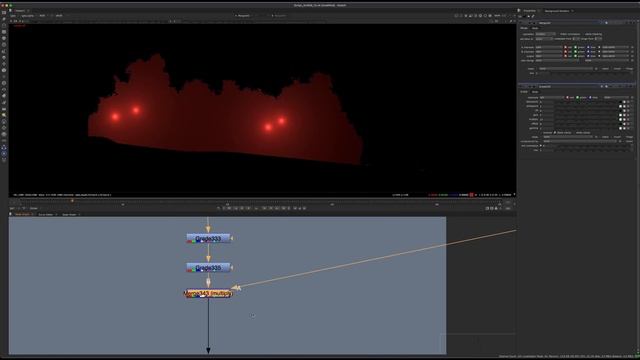Switch to the Curve Editor tab

(x=46, y=214)
